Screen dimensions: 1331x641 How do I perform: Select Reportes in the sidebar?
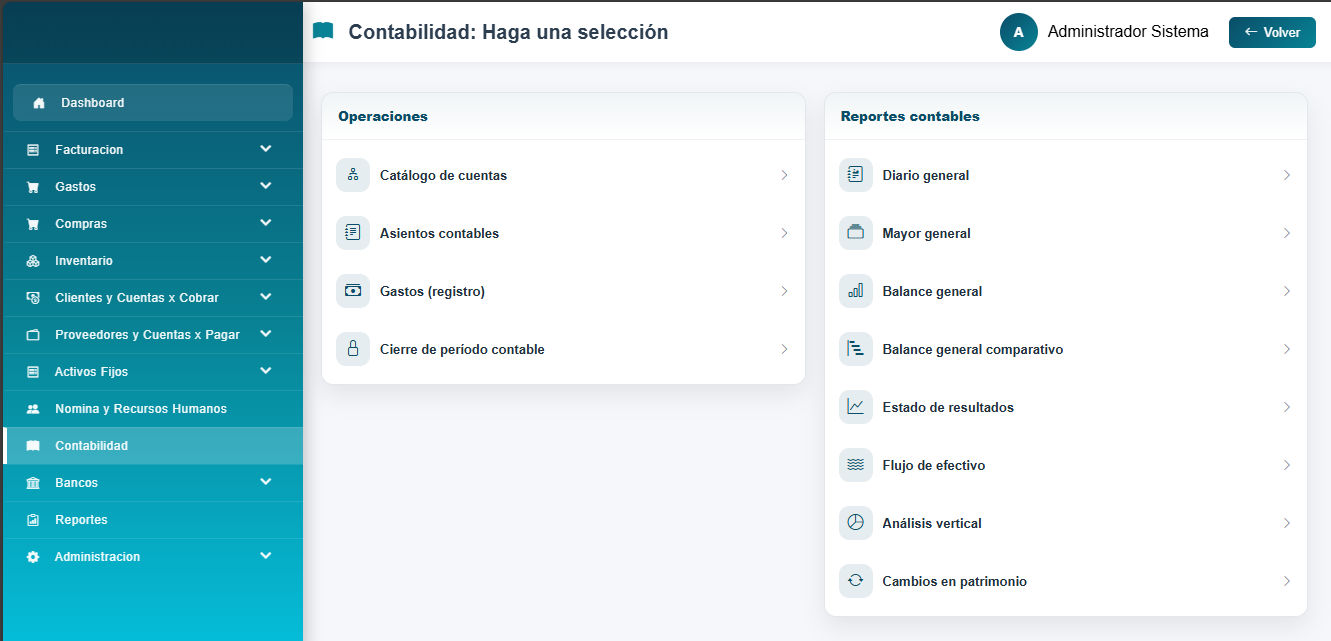click(81, 520)
